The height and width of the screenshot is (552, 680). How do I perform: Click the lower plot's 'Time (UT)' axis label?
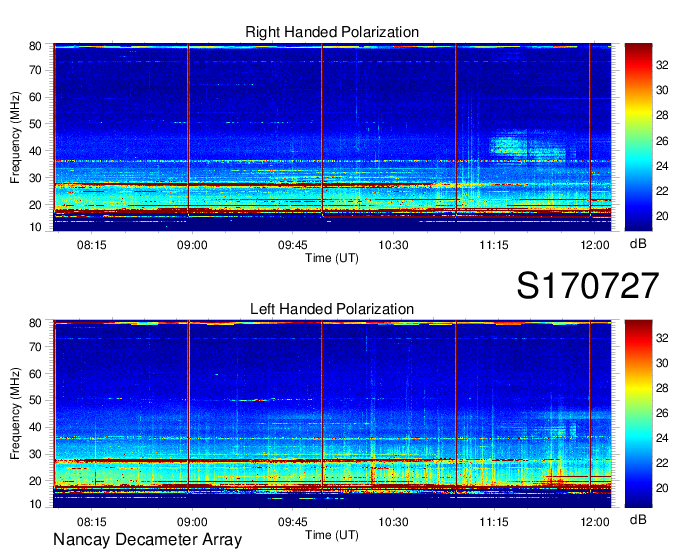332,535
